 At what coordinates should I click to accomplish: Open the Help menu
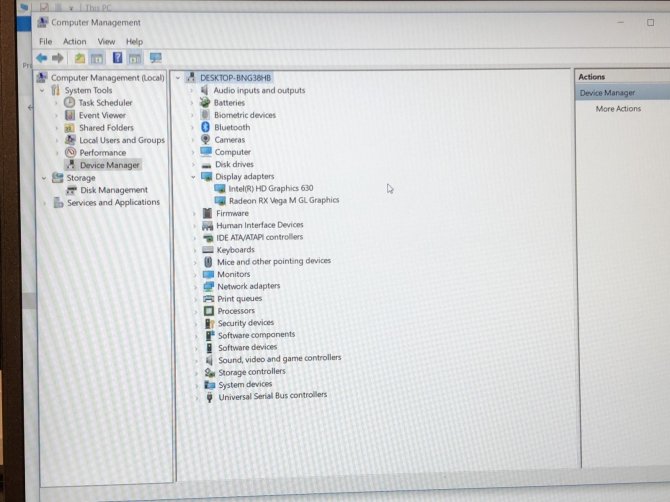coord(134,41)
